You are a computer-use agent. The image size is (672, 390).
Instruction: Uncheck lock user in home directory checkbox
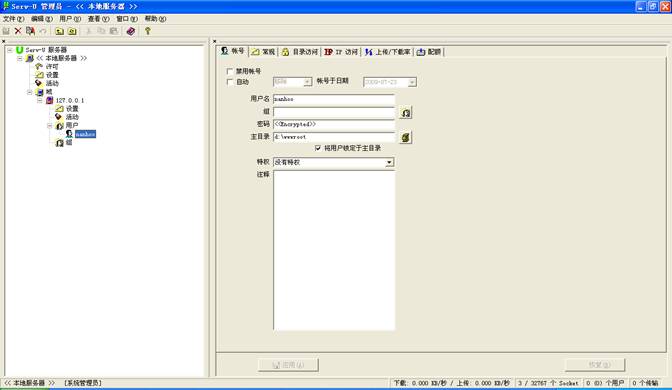pos(318,148)
